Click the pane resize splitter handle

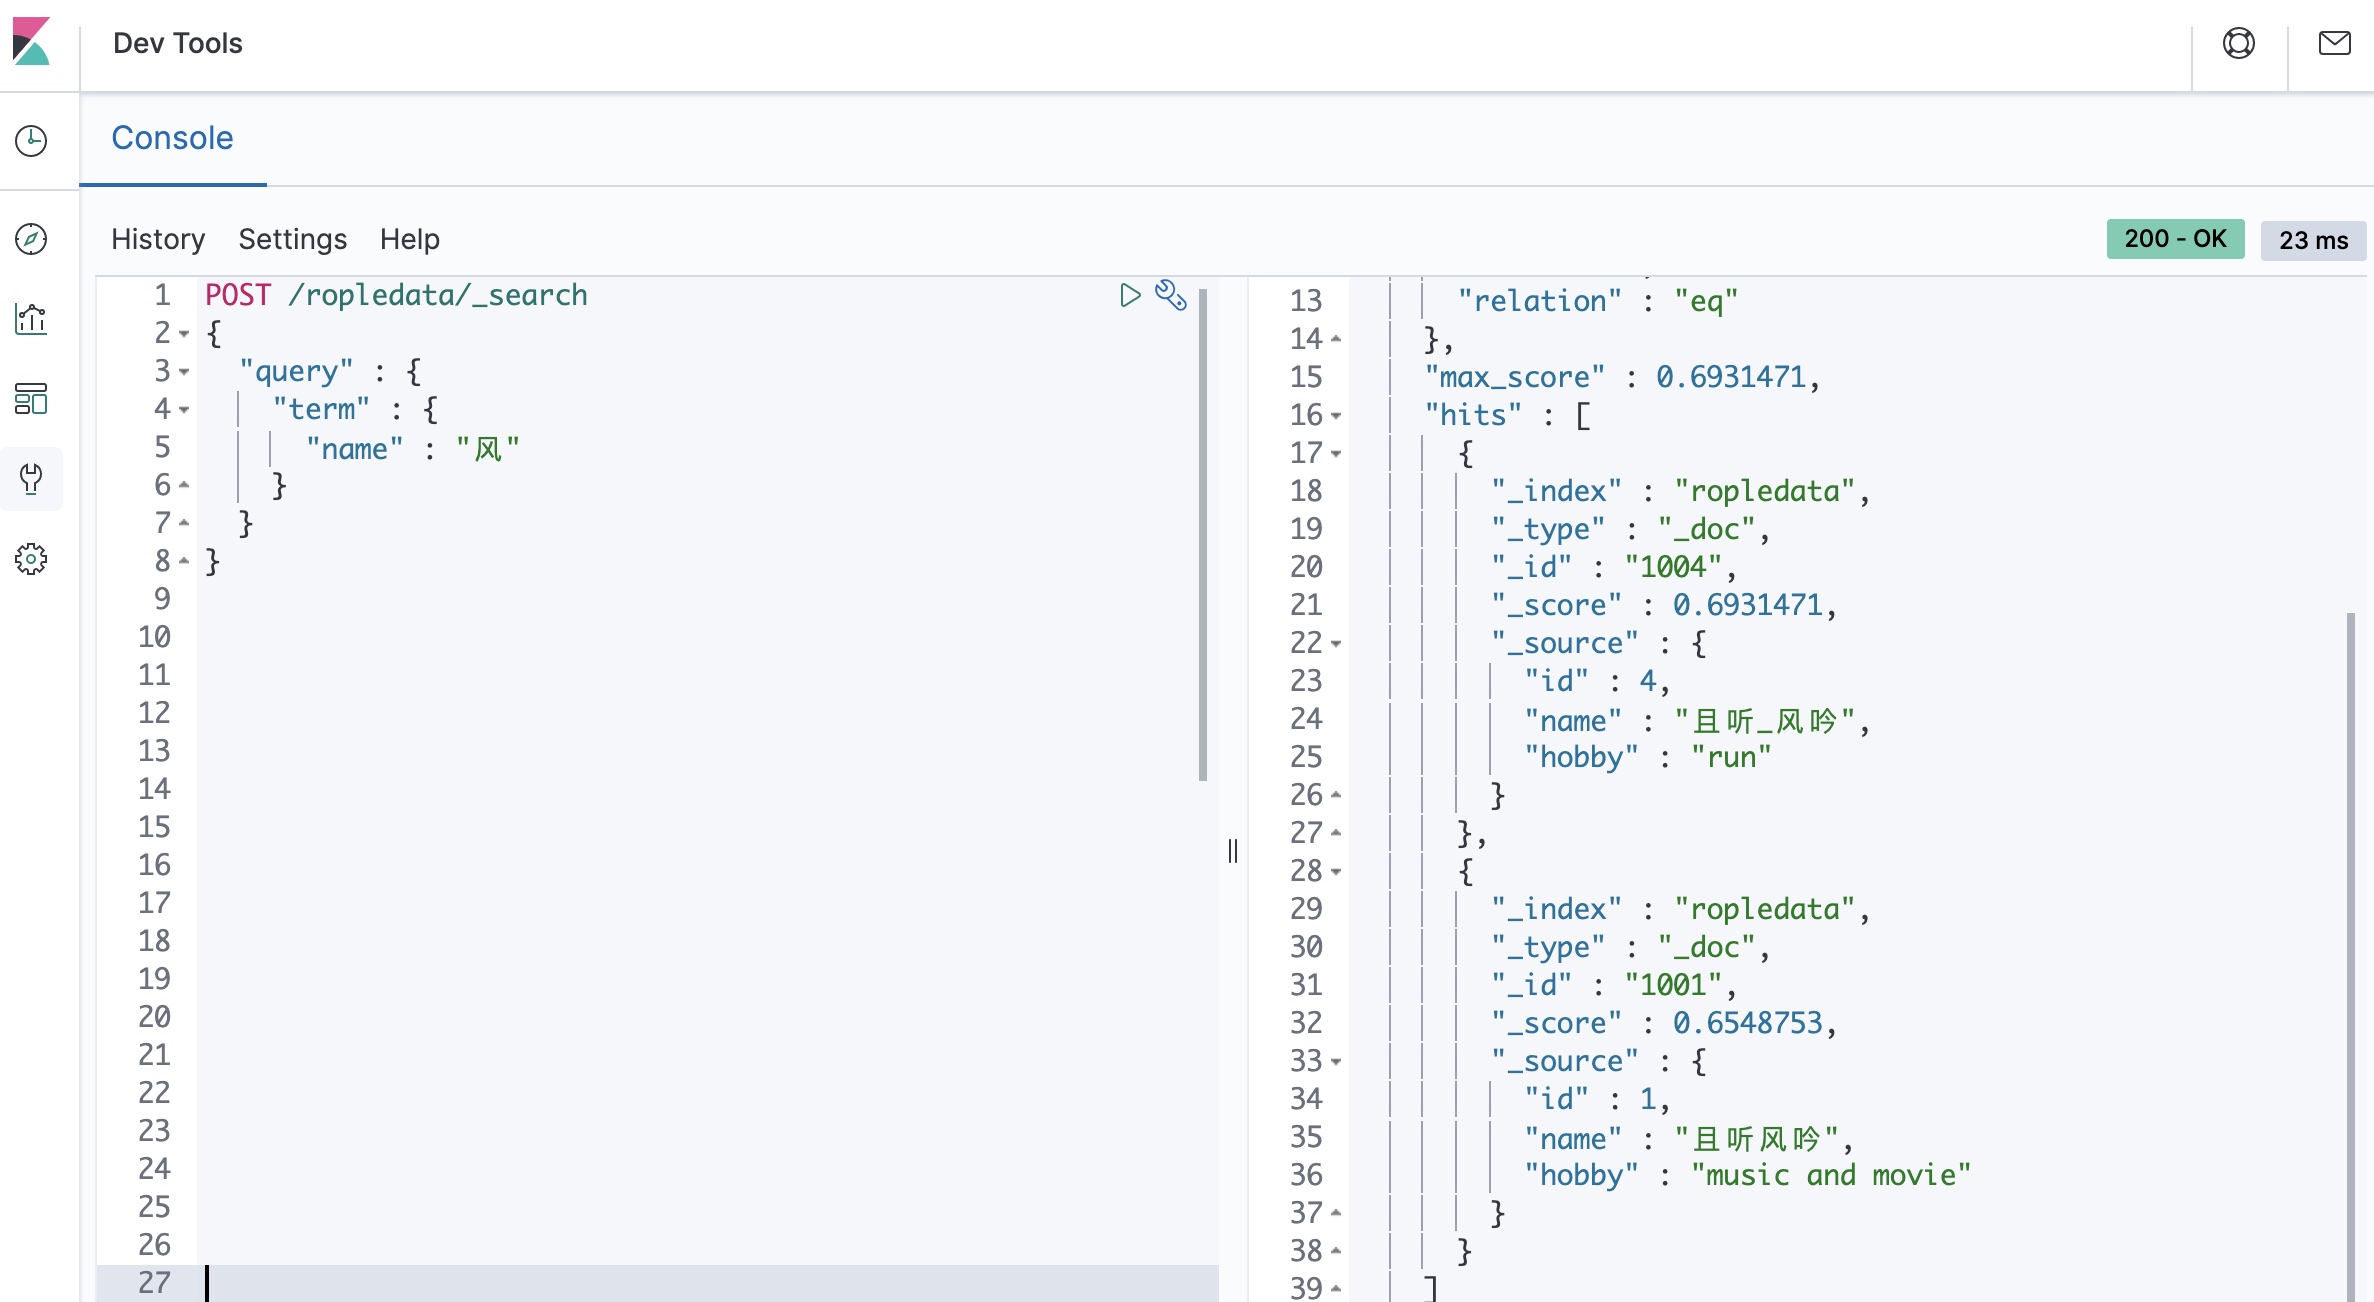(x=1233, y=851)
